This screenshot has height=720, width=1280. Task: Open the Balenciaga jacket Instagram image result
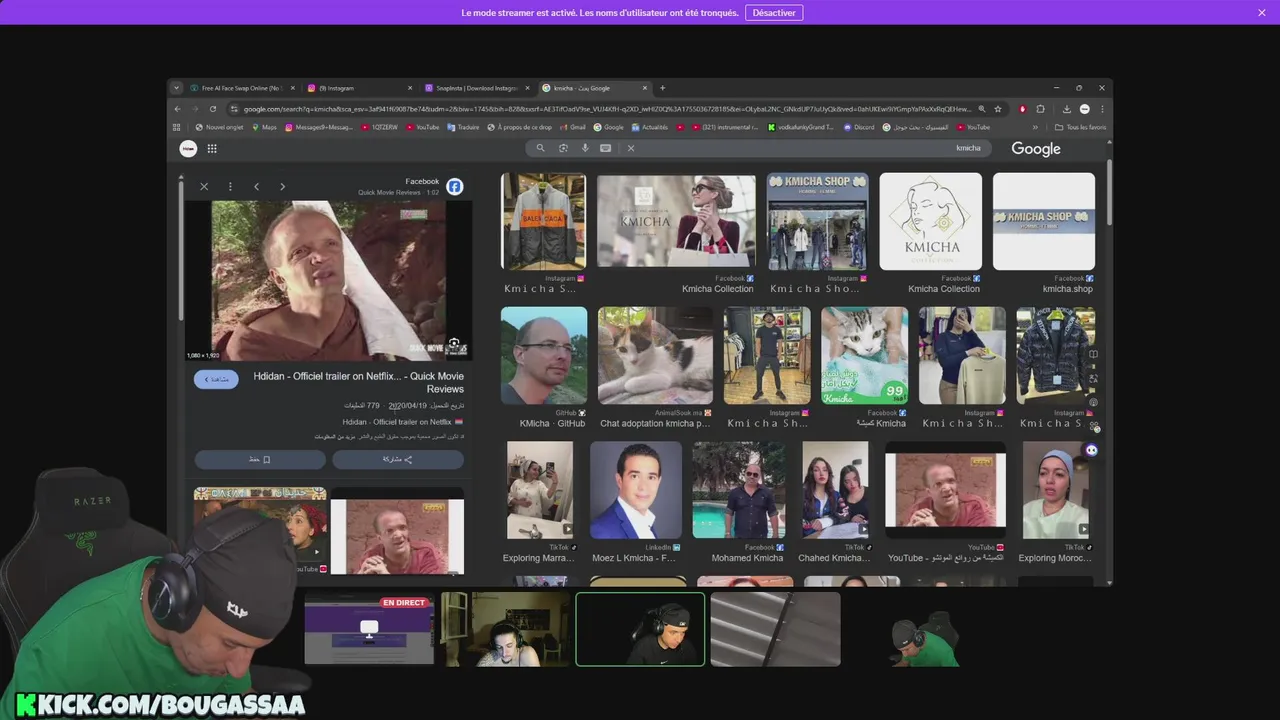tap(543, 221)
